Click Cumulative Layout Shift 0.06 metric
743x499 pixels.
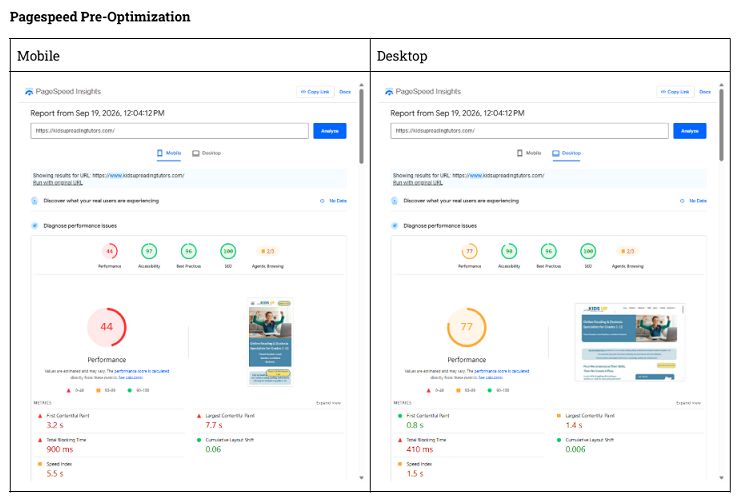coord(270,445)
